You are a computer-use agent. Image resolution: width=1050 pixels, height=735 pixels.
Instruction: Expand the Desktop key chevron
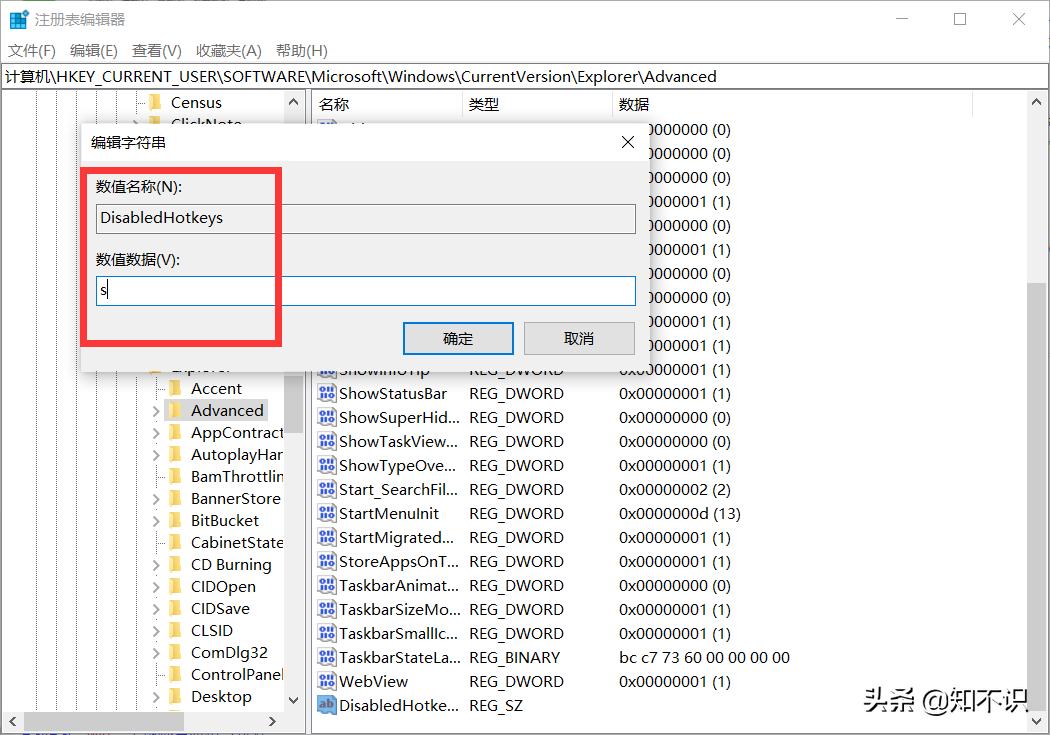click(x=156, y=697)
